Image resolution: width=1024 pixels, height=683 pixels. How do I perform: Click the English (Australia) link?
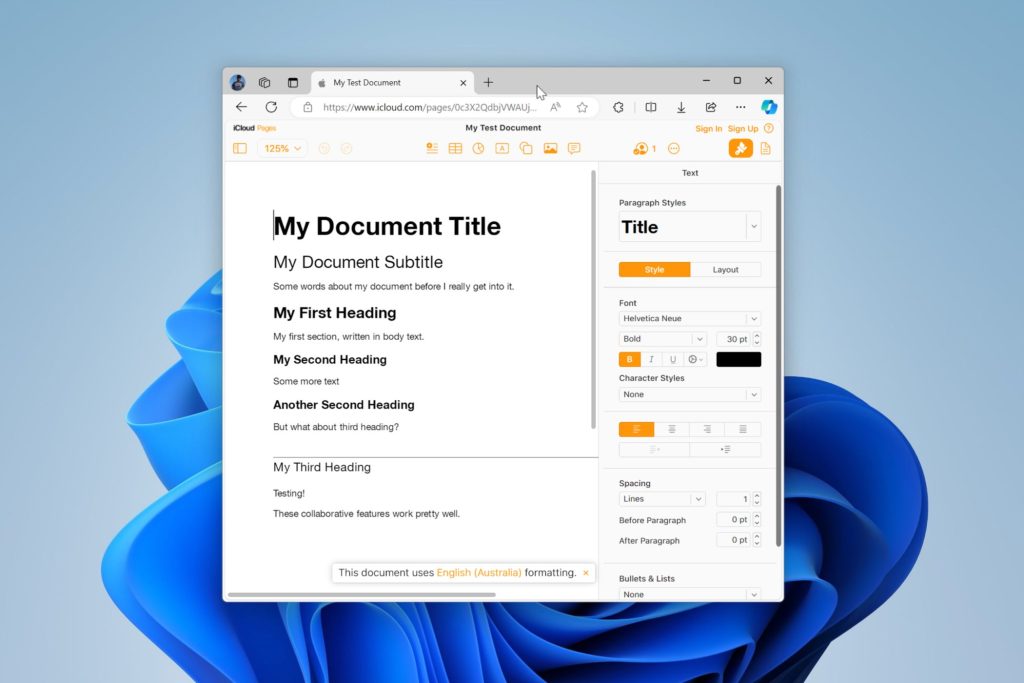click(x=479, y=573)
